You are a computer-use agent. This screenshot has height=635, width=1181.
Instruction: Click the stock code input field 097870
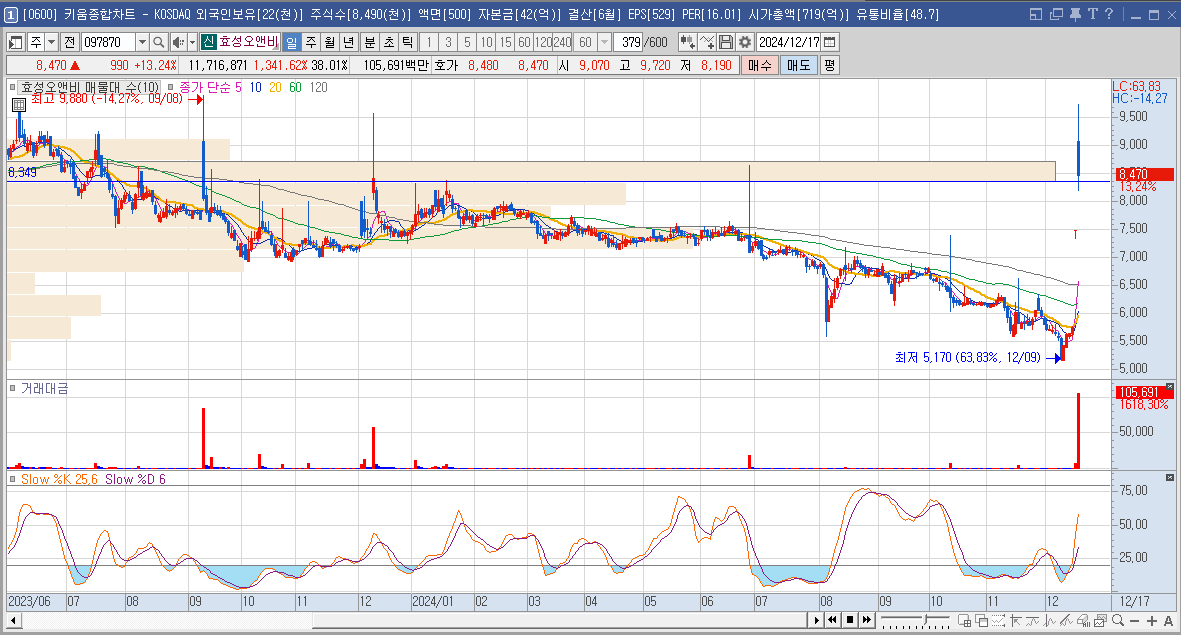click(x=108, y=42)
